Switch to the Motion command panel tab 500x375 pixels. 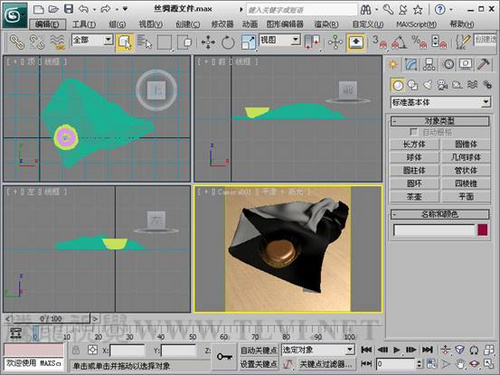point(448,64)
